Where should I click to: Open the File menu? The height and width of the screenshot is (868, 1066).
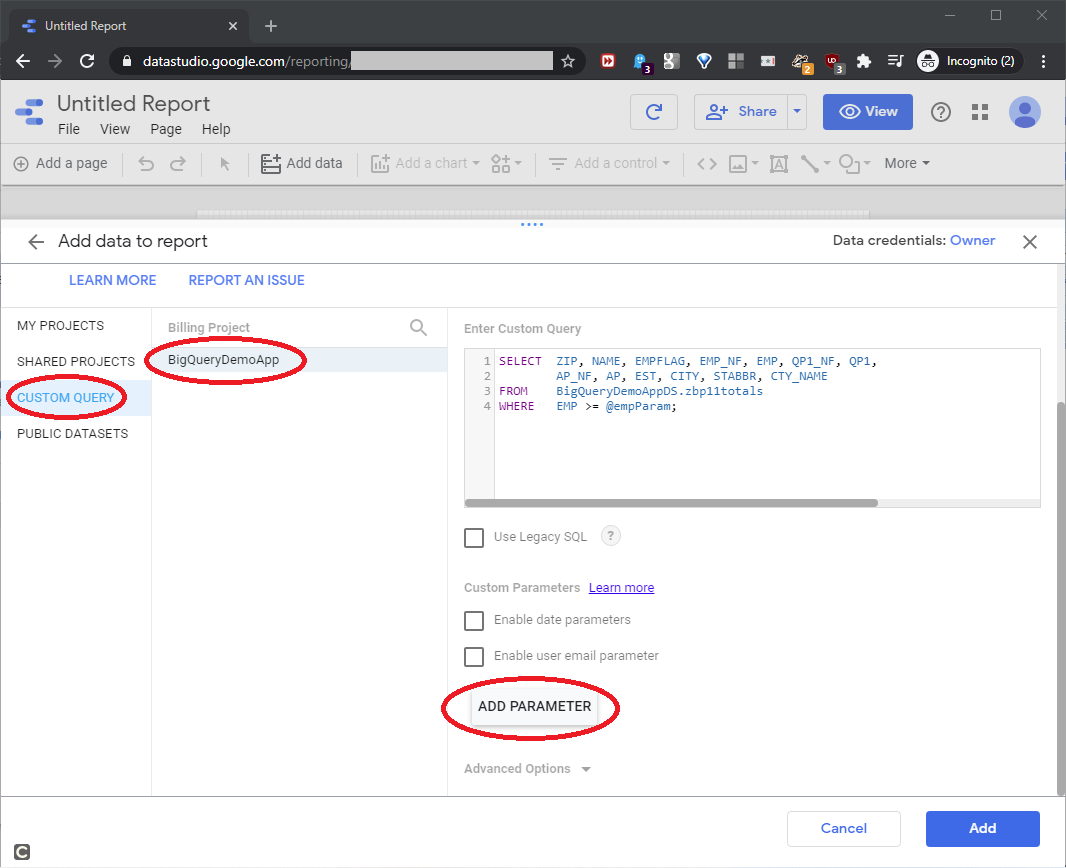pos(69,129)
